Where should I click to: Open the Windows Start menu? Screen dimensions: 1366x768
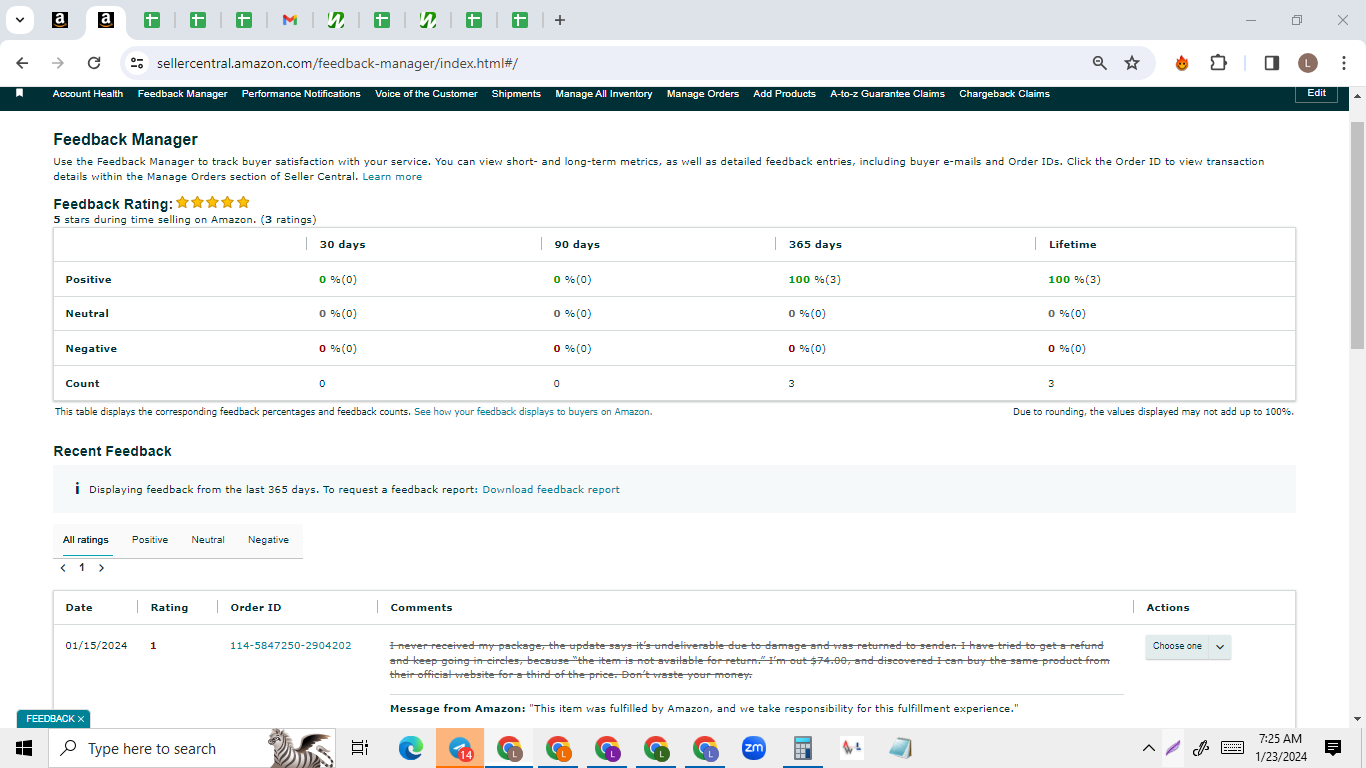[24, 748]
